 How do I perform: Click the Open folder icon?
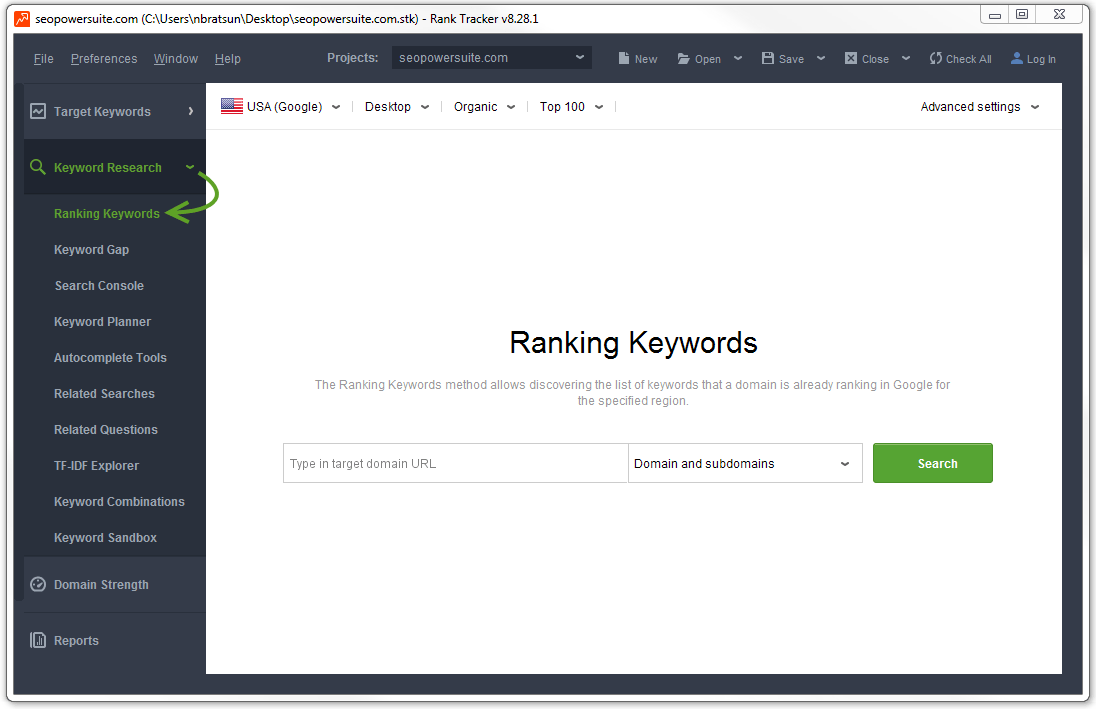click(x=684, y=59)
